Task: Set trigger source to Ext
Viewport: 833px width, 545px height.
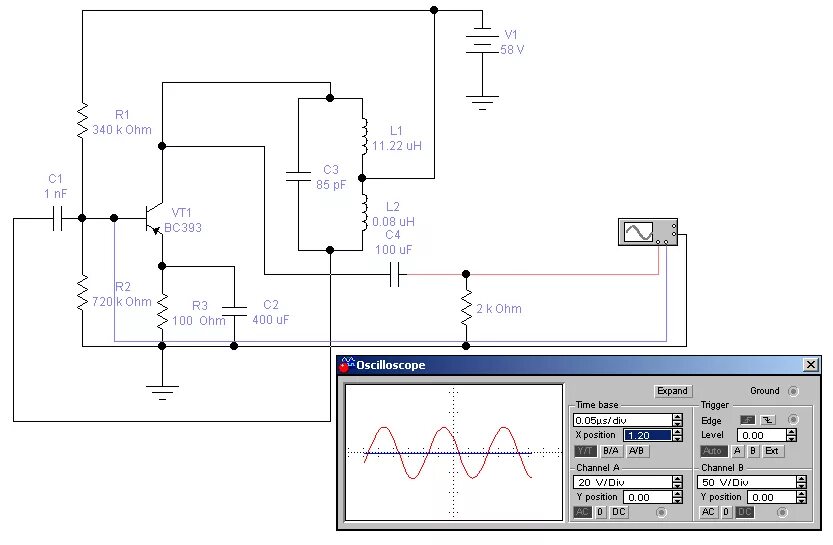Action: [x=772, y=451]
